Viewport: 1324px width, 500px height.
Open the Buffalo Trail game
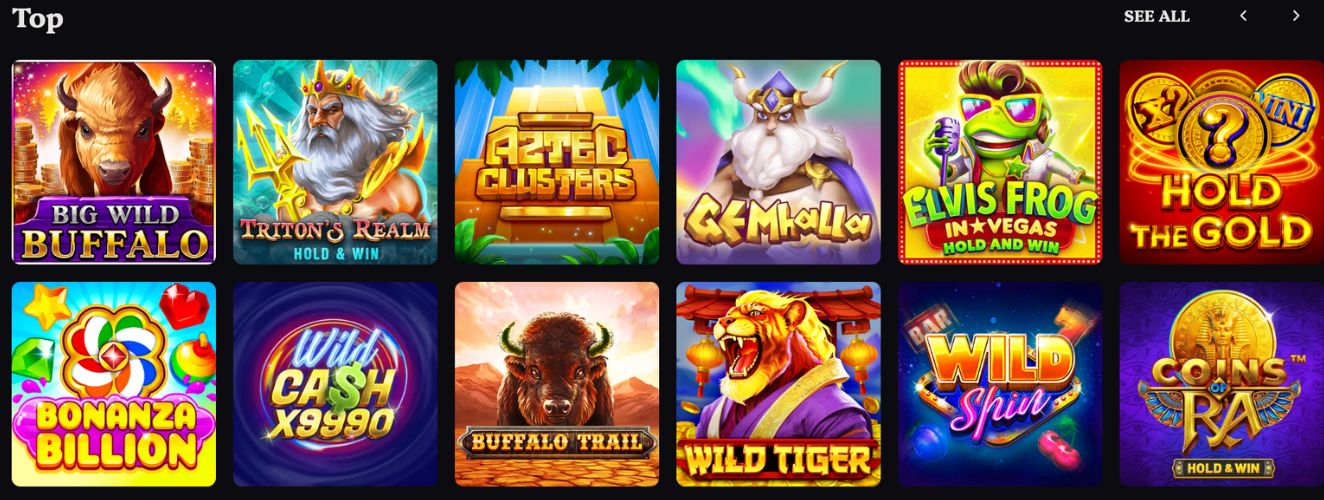[x=557, y=384]
